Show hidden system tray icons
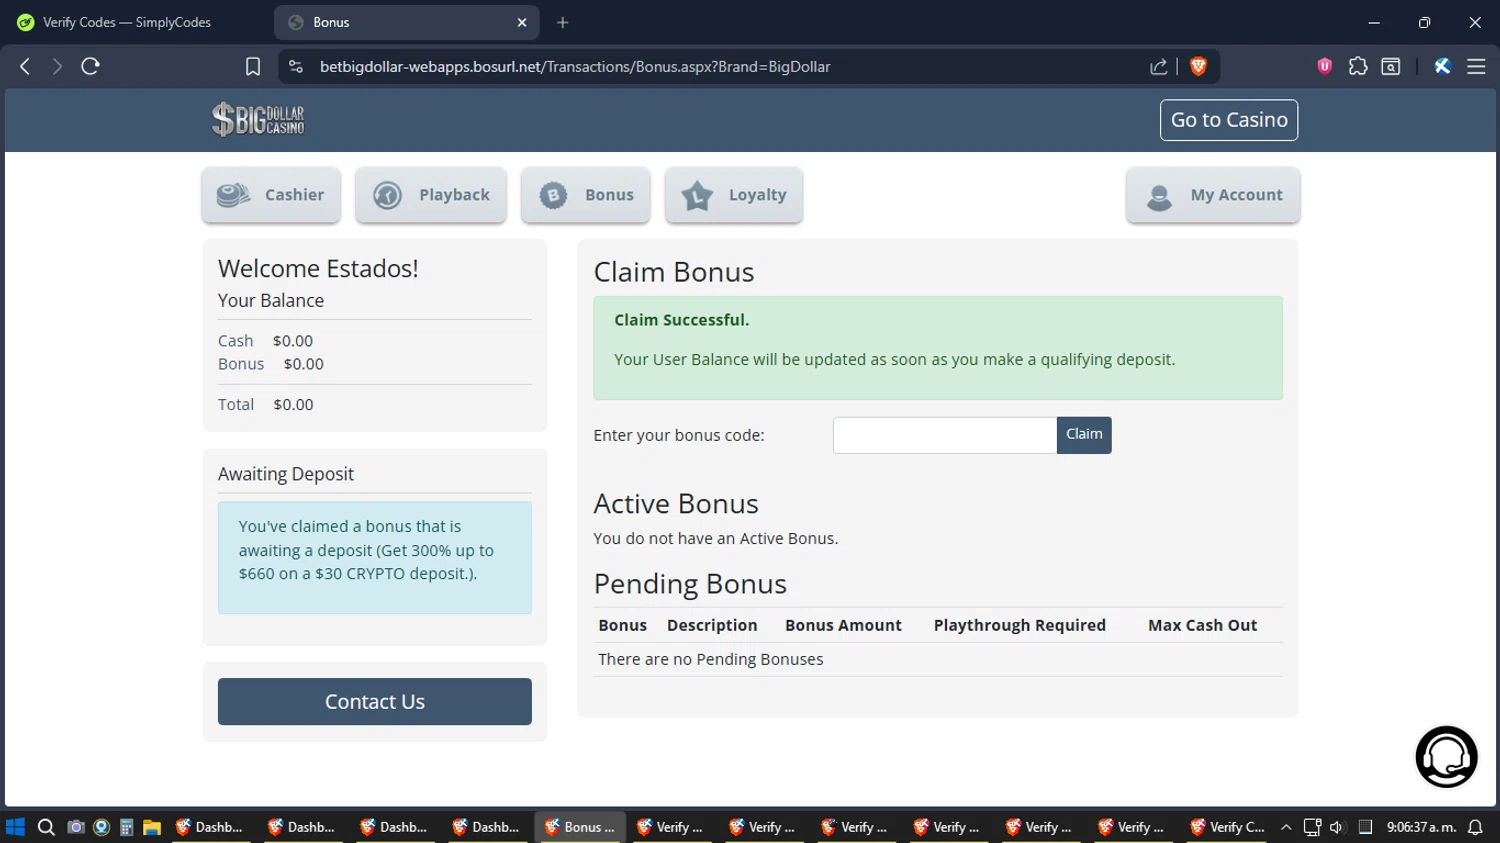Image resolution: width=1500 pixels, height=843 pixels. coord(1286,827)
